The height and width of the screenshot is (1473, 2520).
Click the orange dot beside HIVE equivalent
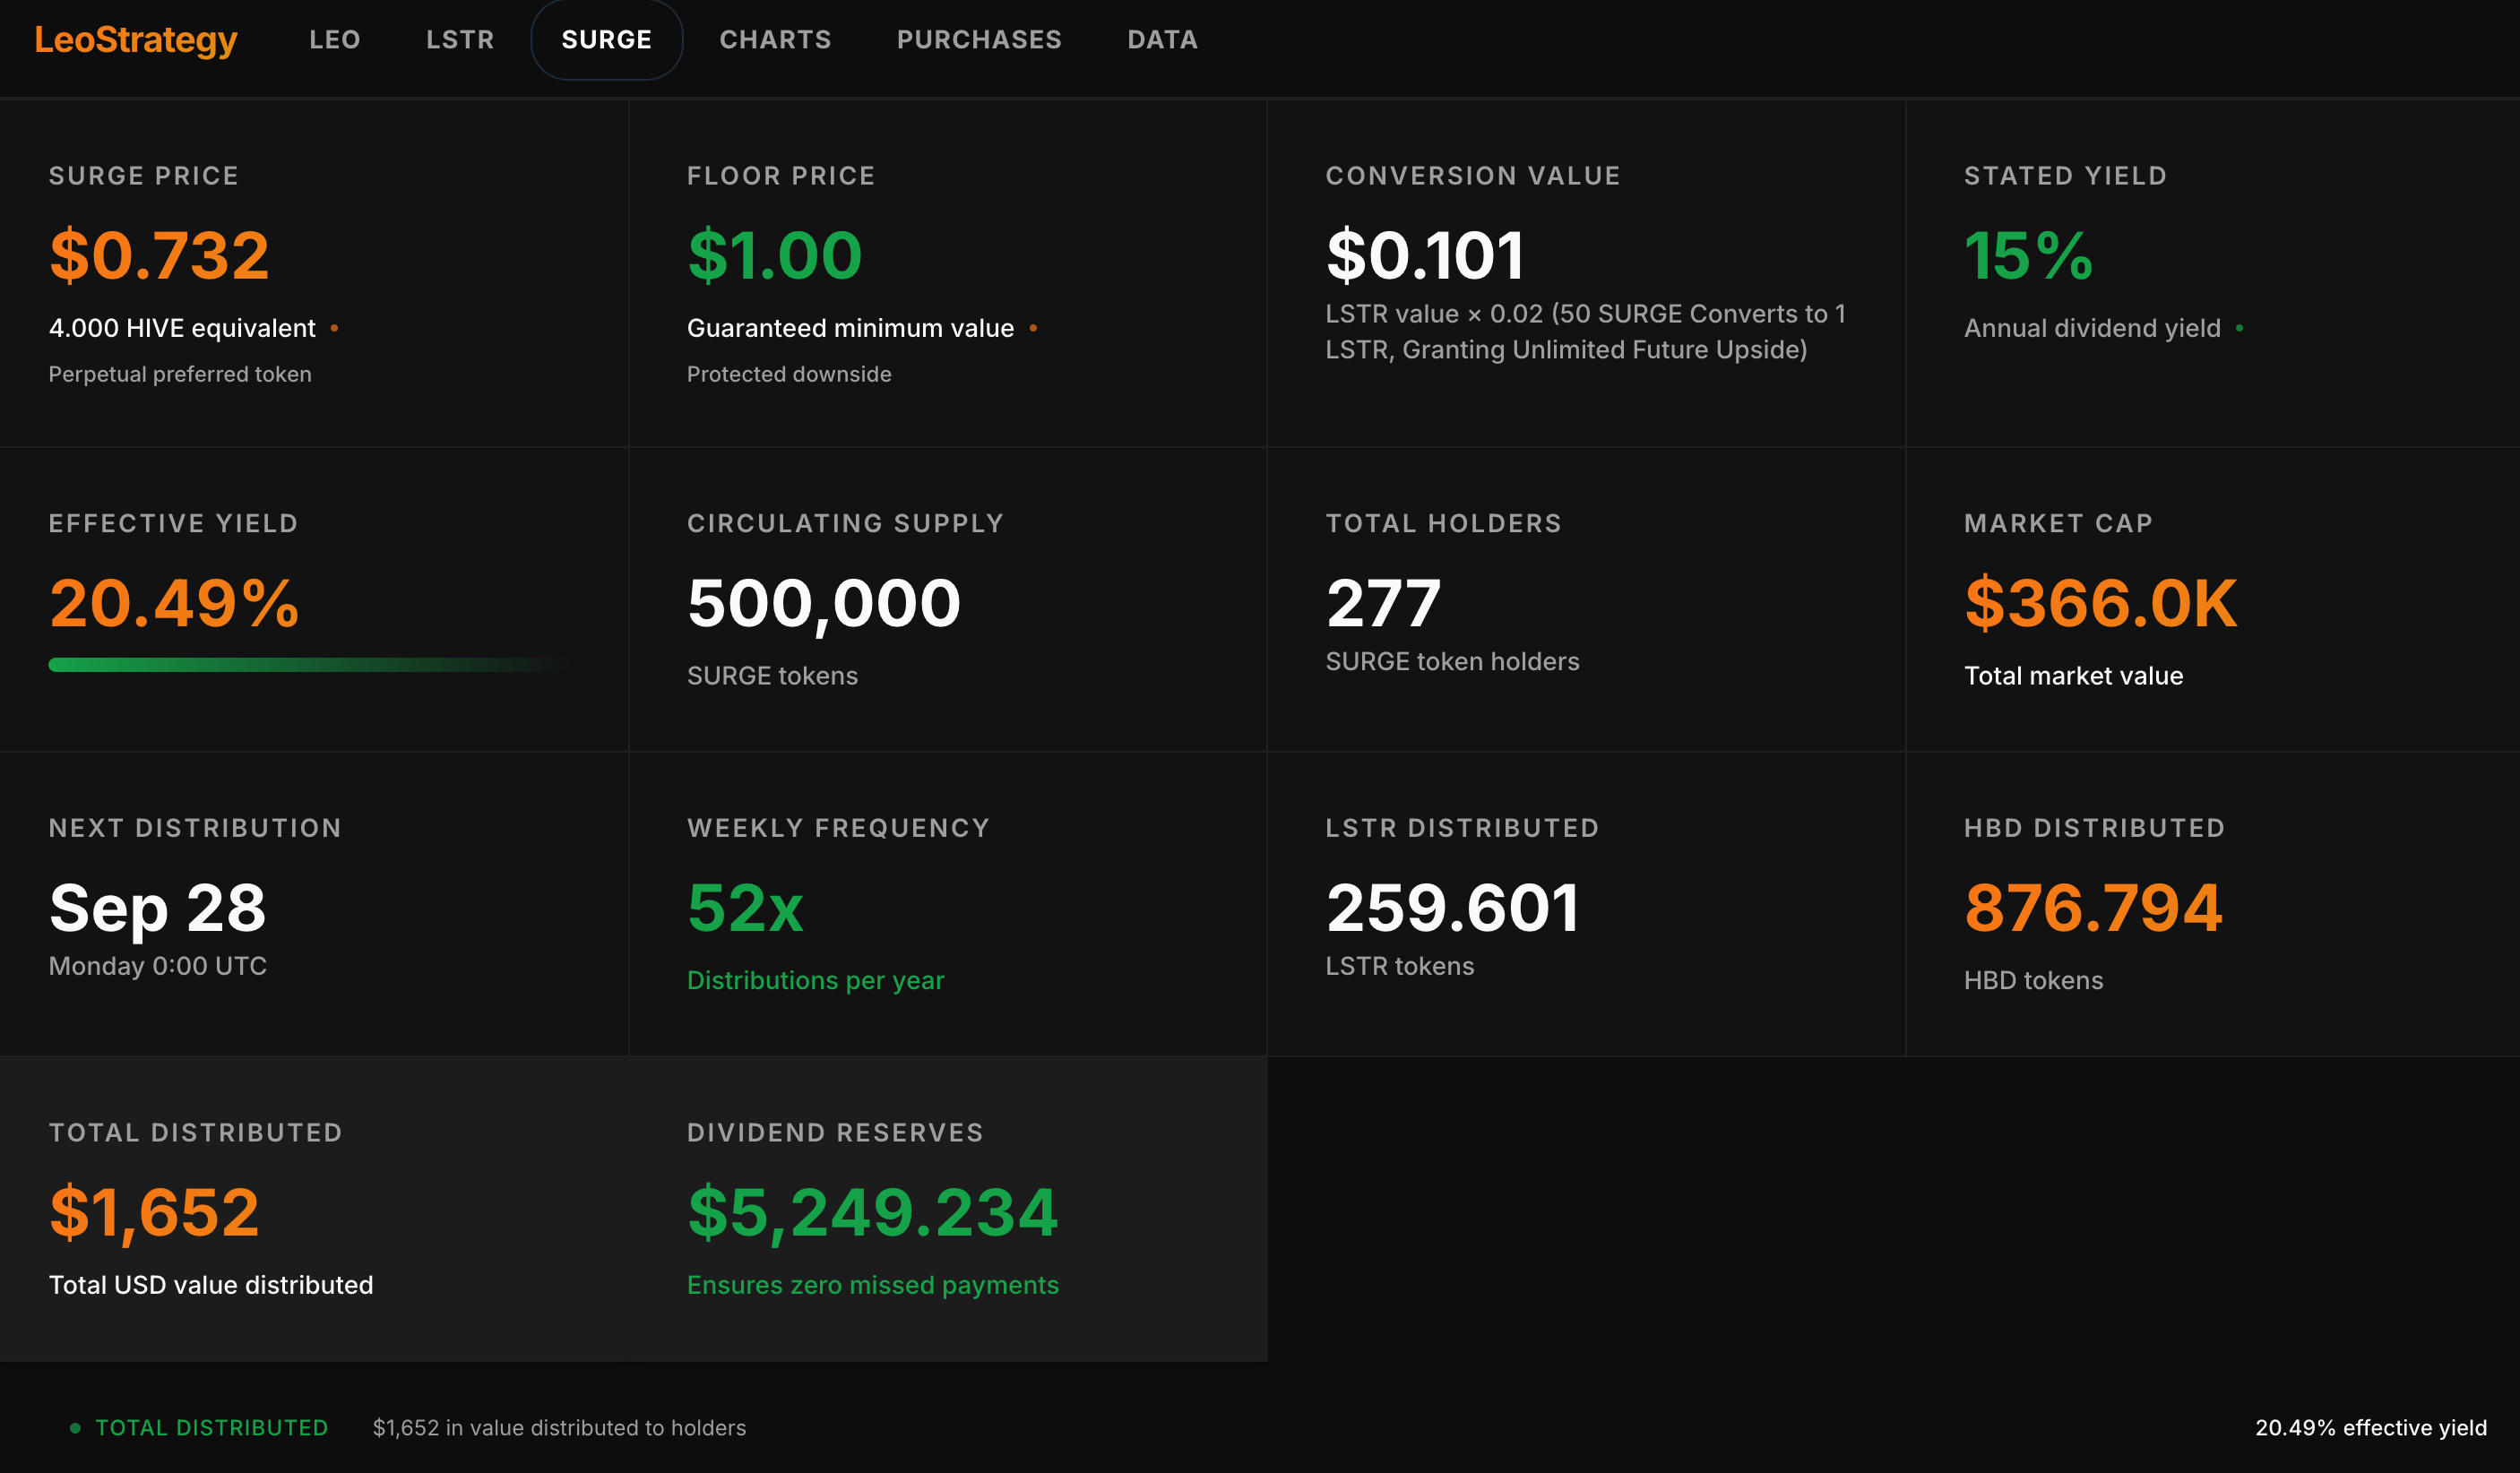click(334, 328)
